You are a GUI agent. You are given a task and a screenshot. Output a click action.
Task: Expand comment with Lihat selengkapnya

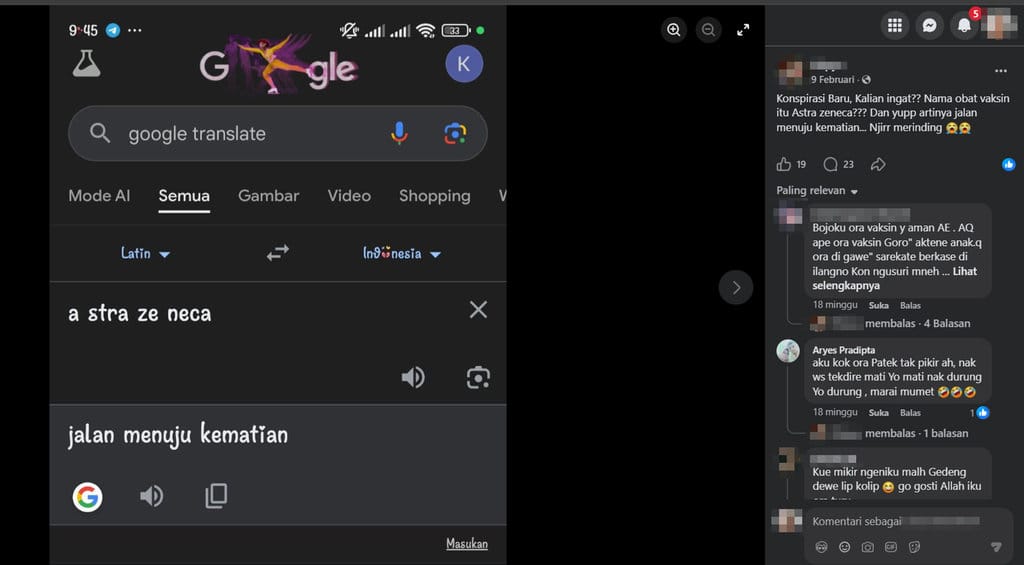(895, 278)
